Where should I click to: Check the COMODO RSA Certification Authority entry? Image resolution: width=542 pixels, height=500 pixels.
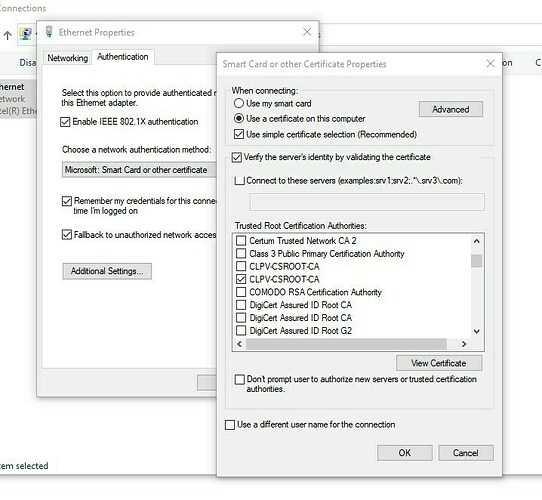coord(241,292)
